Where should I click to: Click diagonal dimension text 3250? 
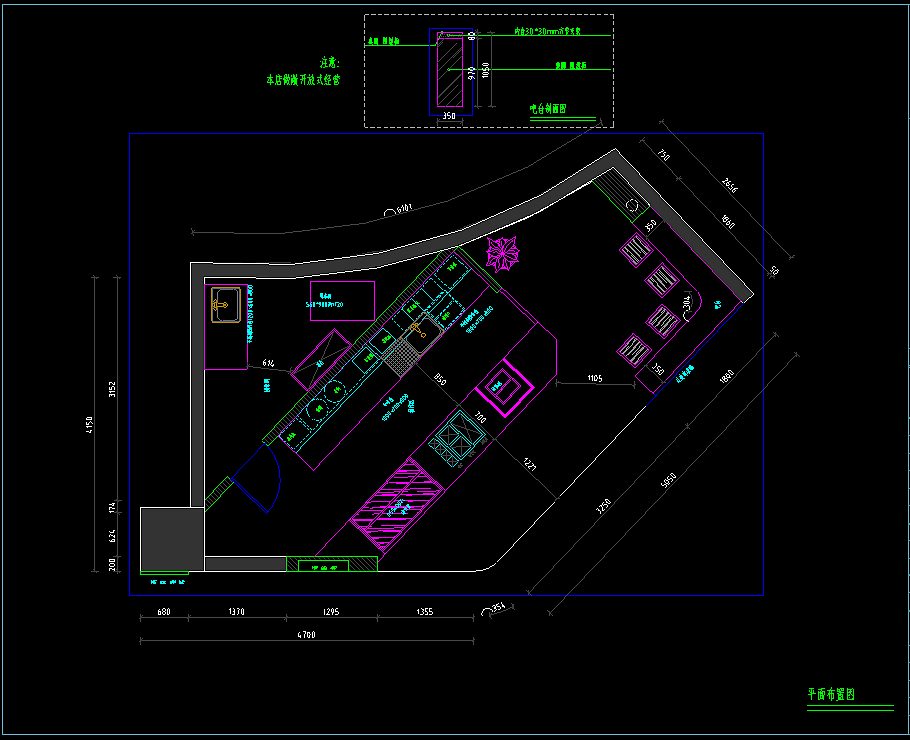click(x=604, y=506)
